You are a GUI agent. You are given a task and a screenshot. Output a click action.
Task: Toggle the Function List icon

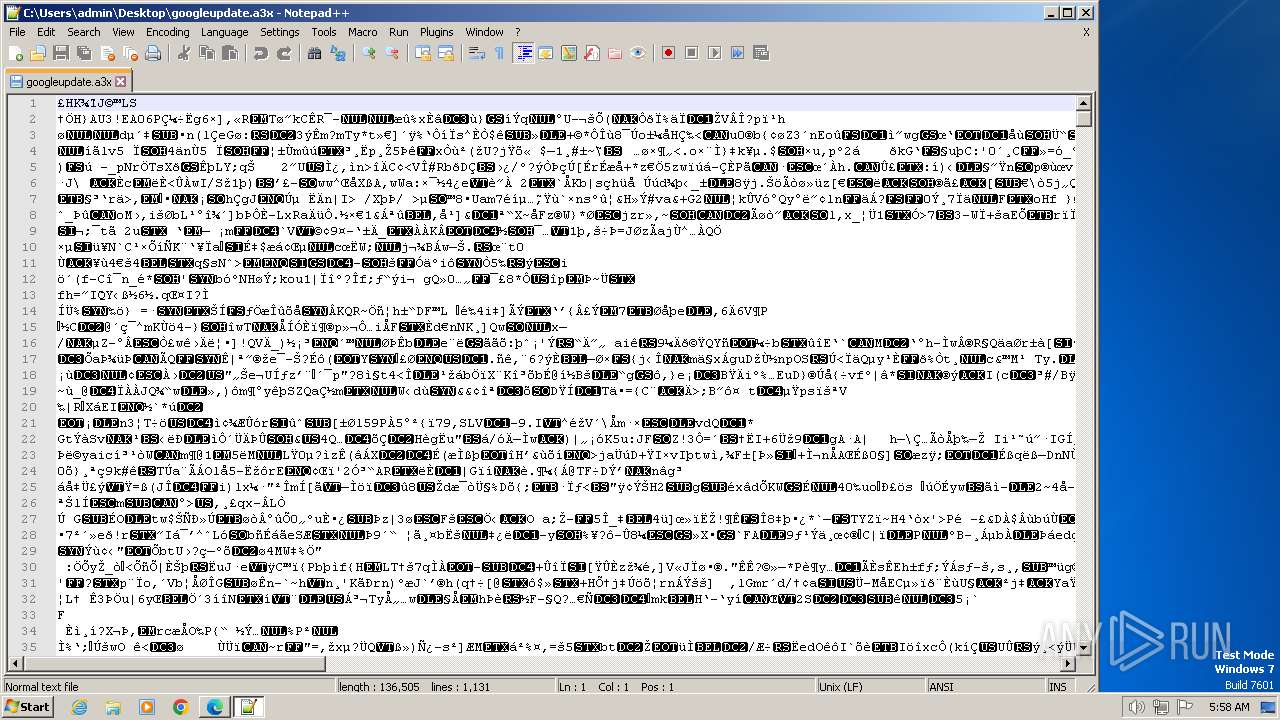tap(592, 53)
